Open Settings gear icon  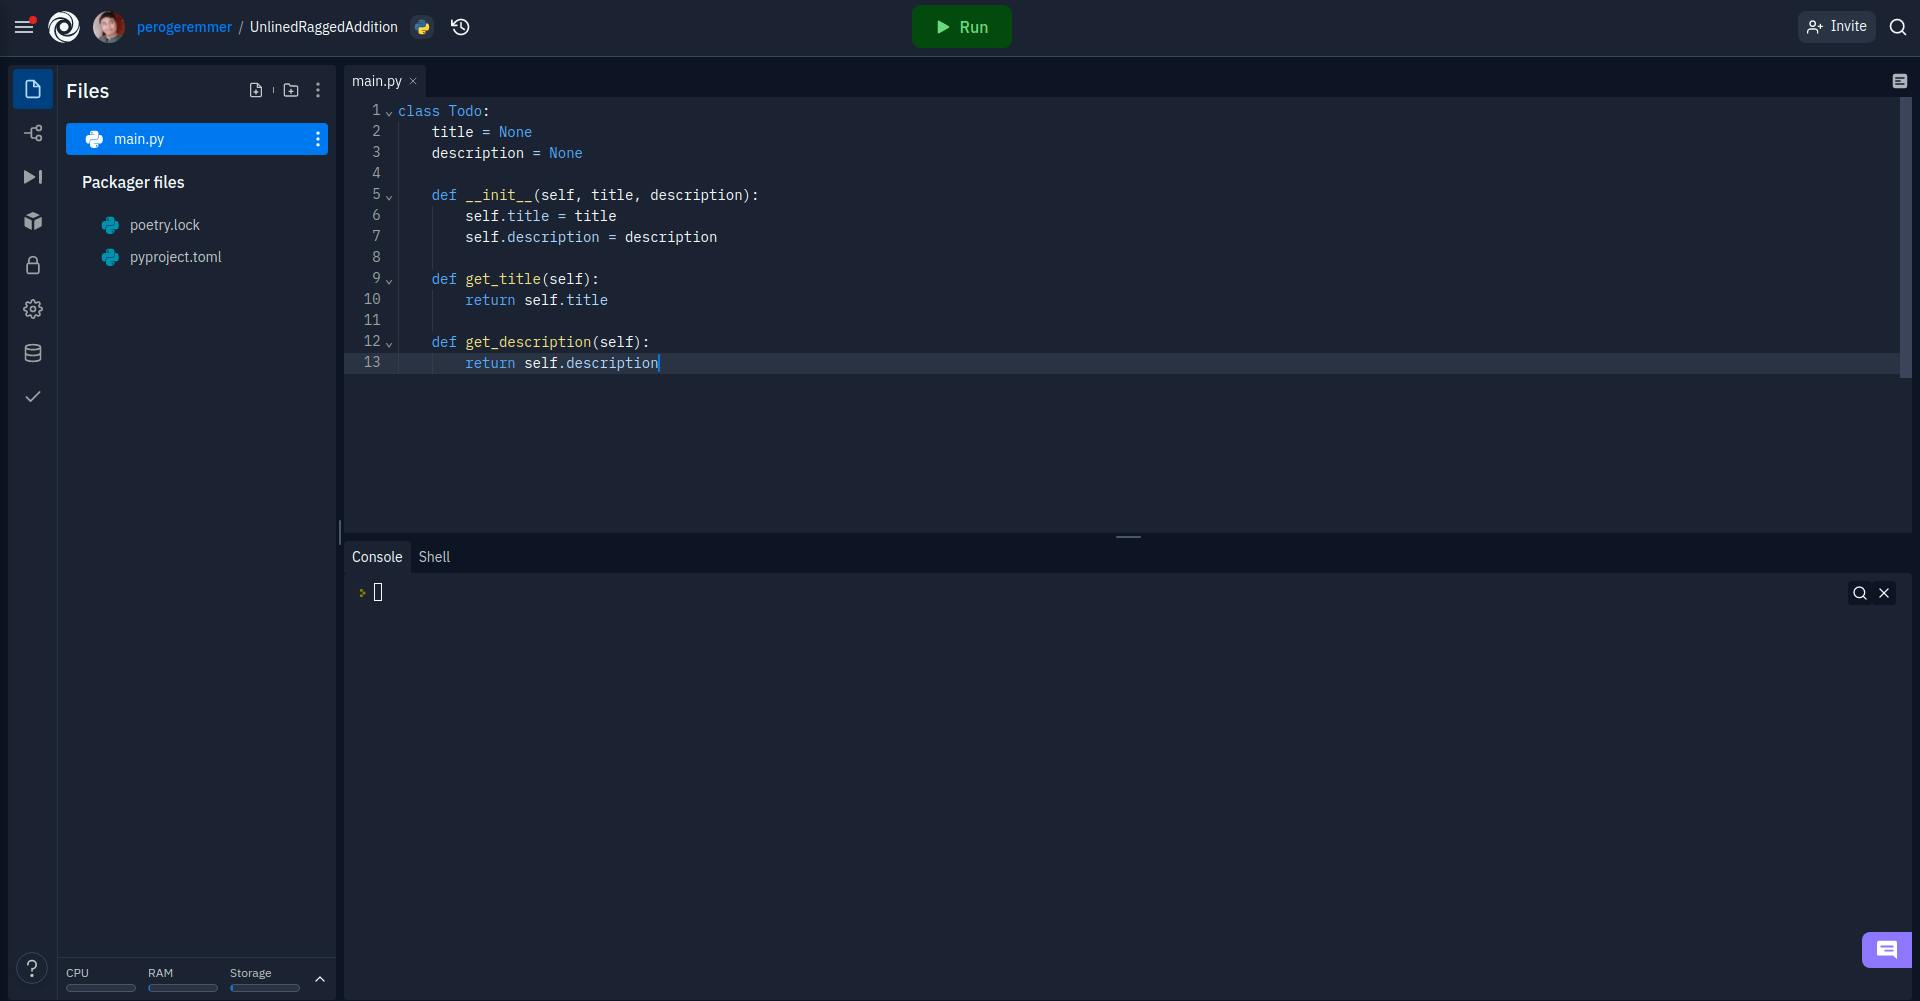(x=33, y=309)
